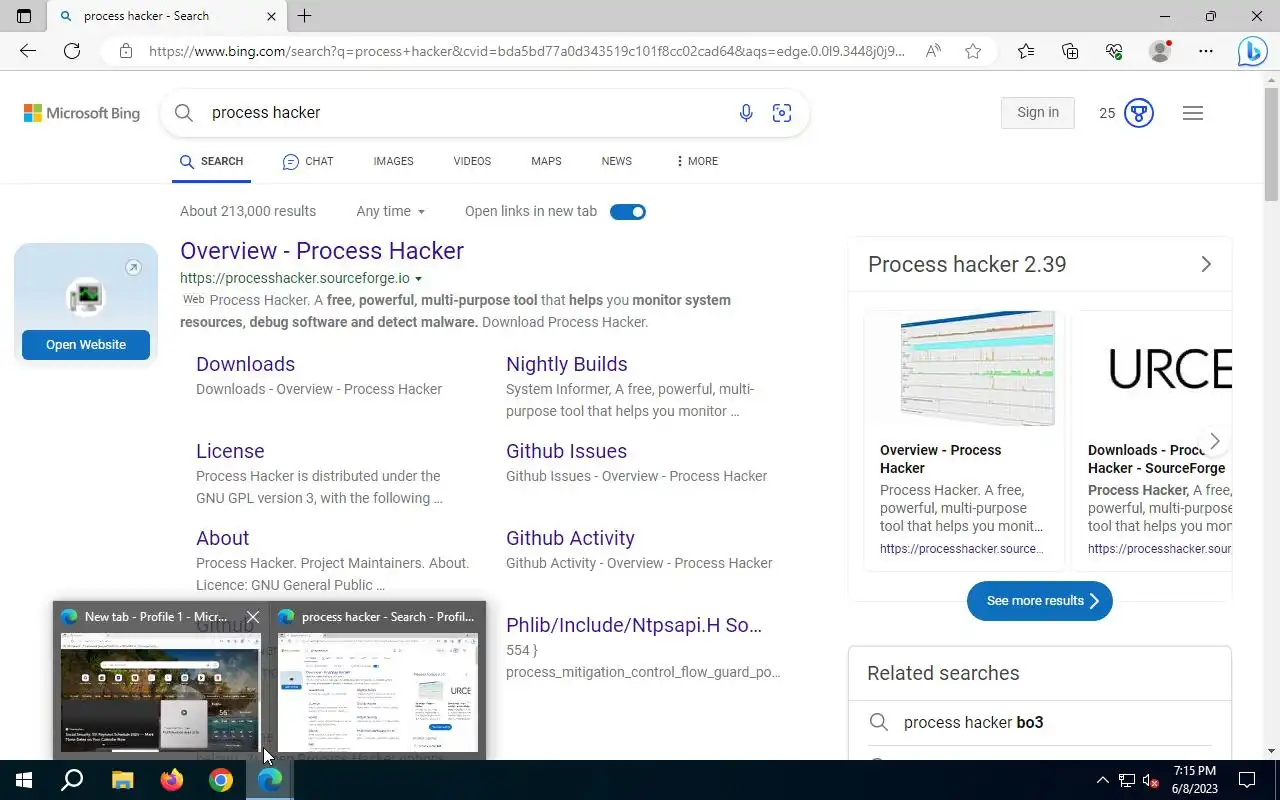Toggle Open links in new tab switch

[x=628, y=212]
